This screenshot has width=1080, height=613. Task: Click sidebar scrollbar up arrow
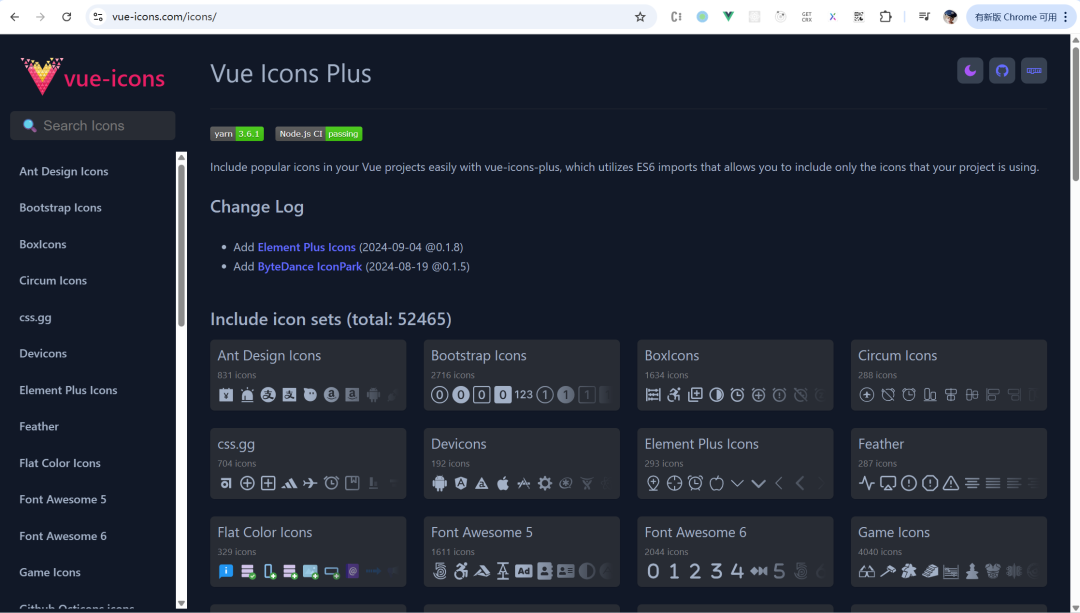pos(181,157)
